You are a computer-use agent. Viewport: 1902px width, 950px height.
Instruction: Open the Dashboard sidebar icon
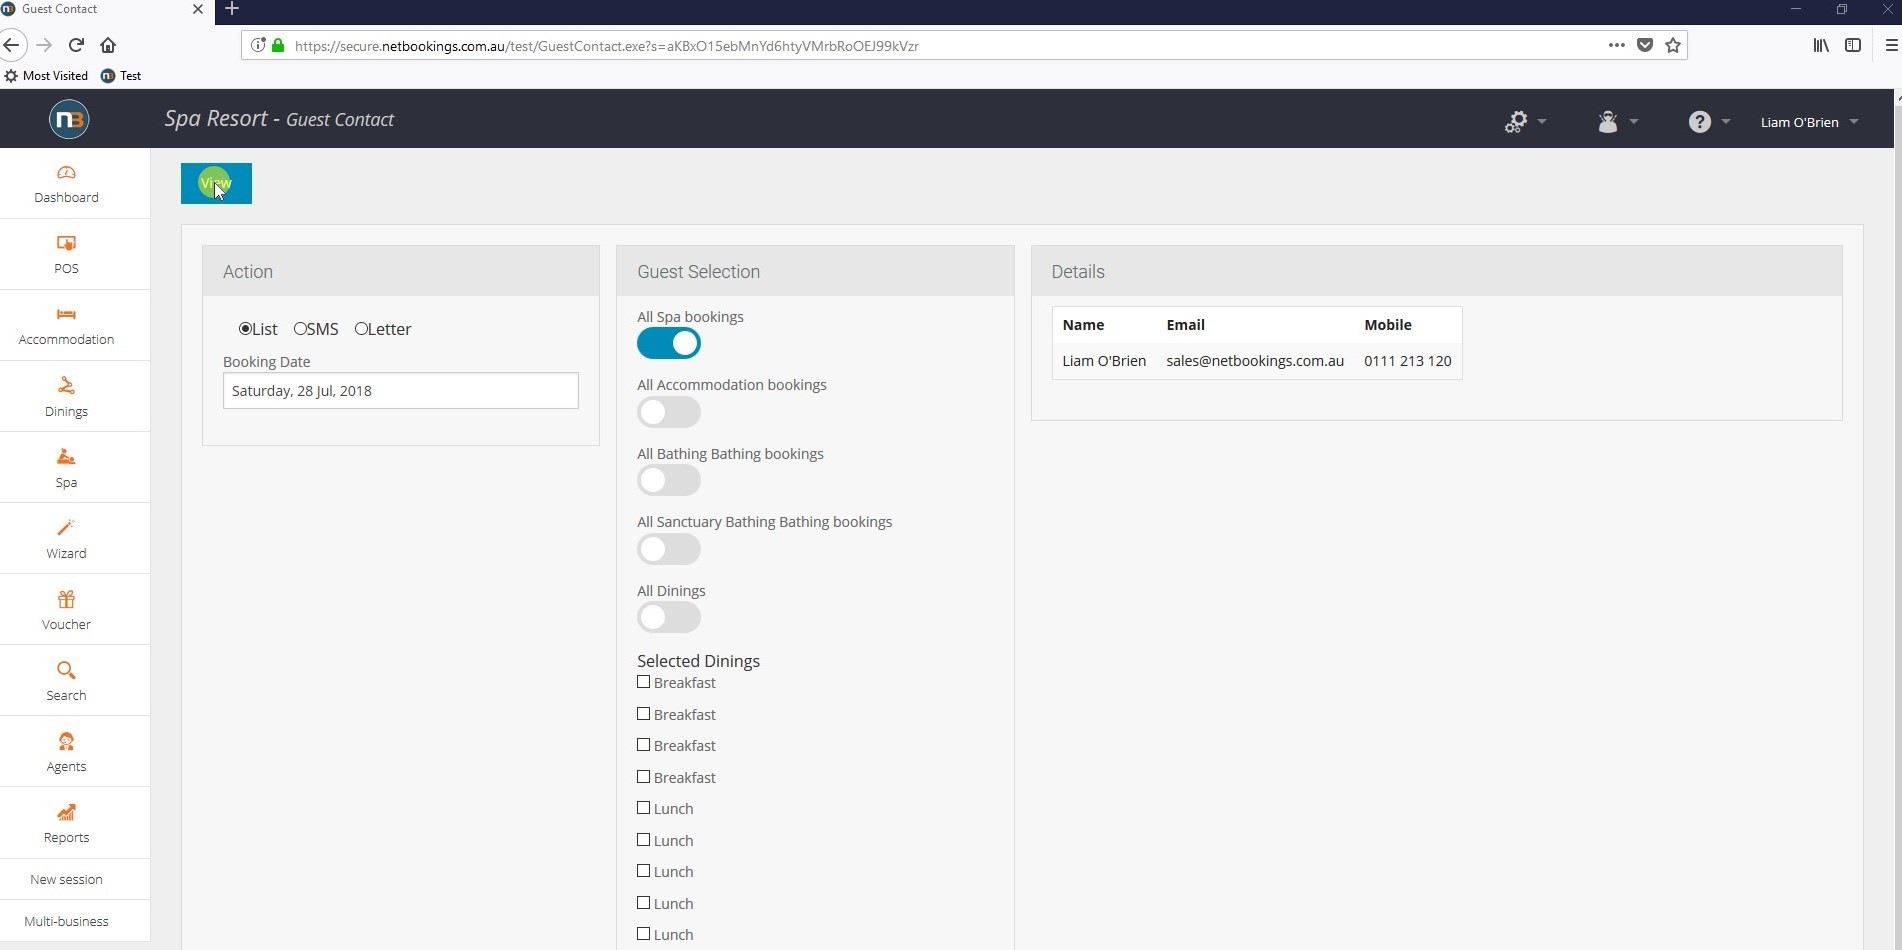pyautogui.click(x=66, y=173)
